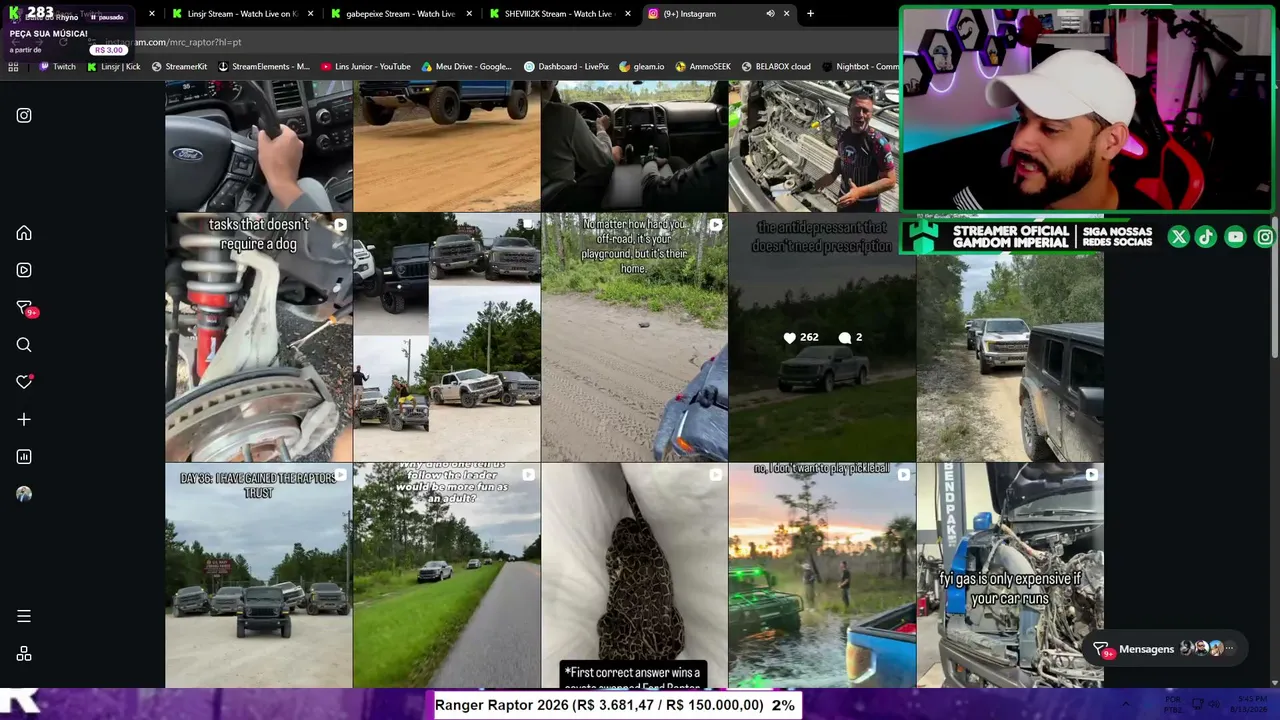
Task: Switch to the SHEVIII2K Stream tab
Action: pyautogui.click(x=559, y=14)
